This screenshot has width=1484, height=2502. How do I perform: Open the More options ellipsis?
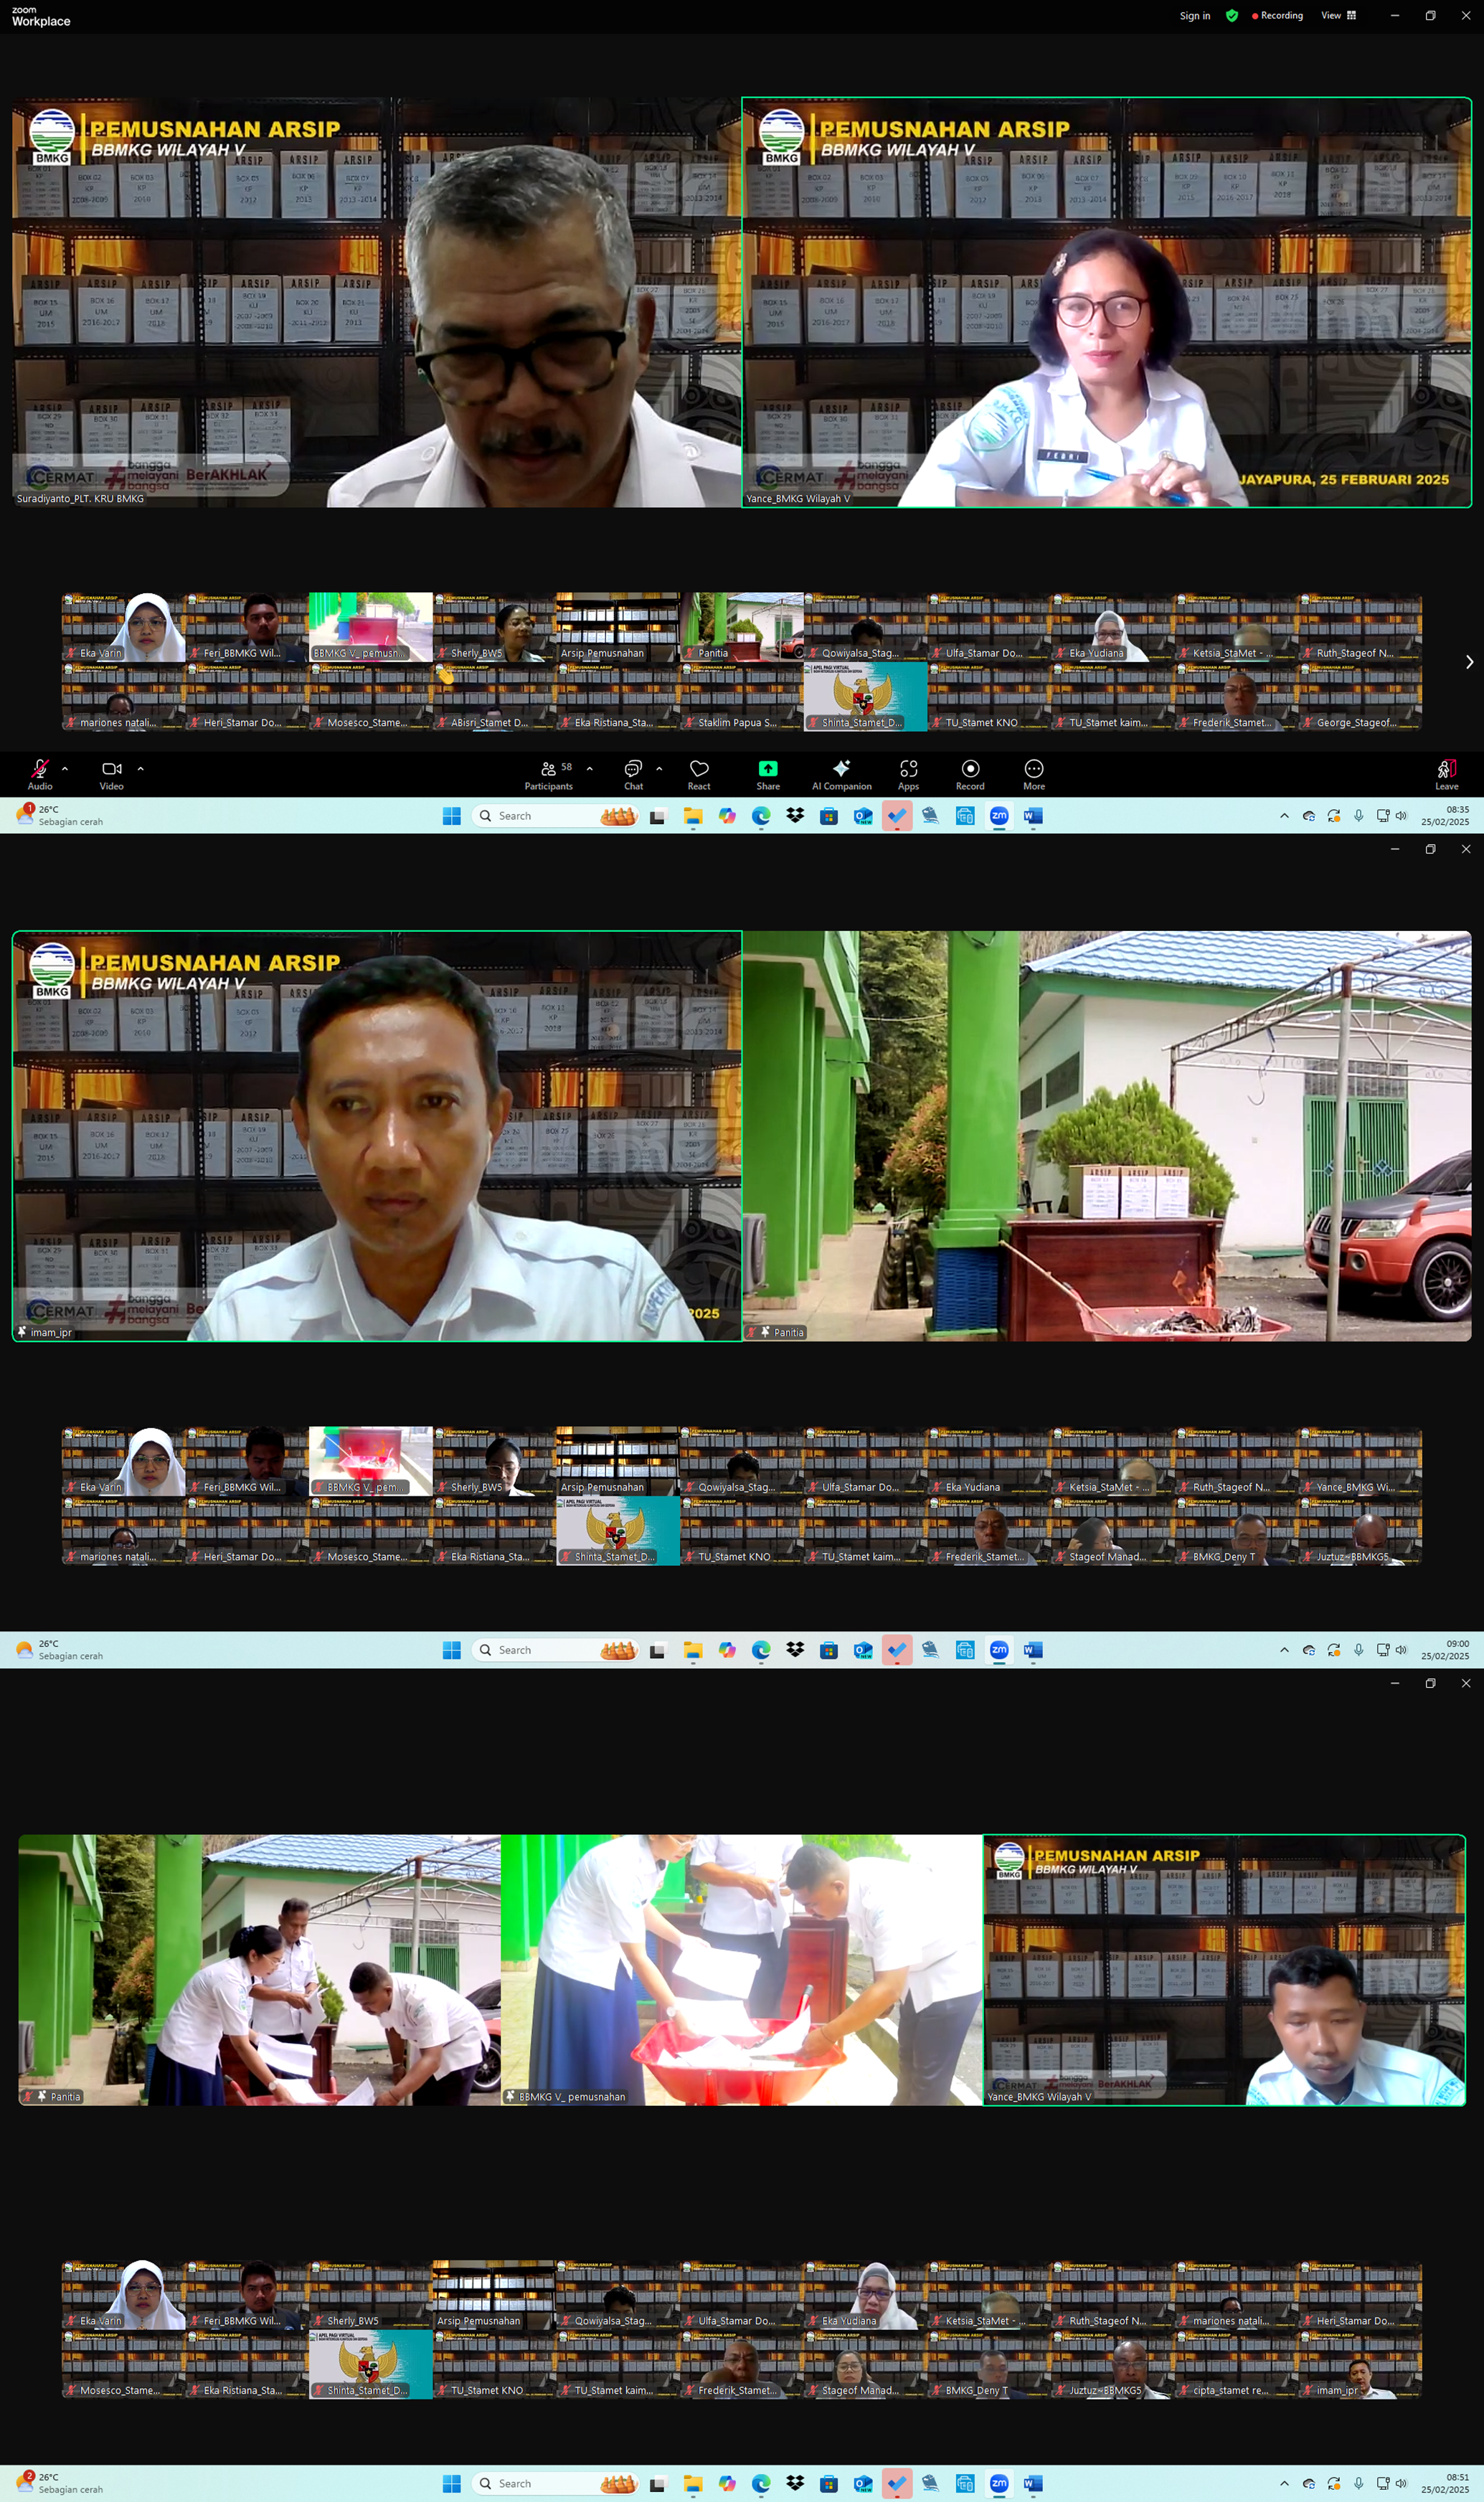[x=1033, y=769]
